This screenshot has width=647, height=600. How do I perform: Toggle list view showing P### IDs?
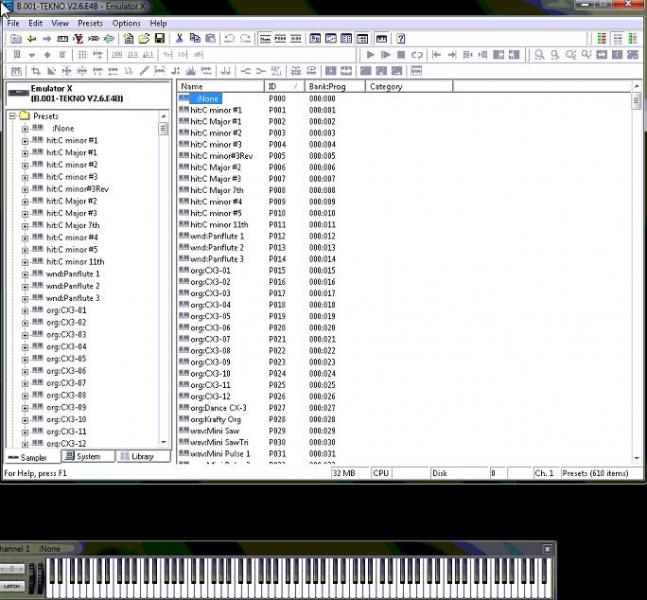[280, 39]
